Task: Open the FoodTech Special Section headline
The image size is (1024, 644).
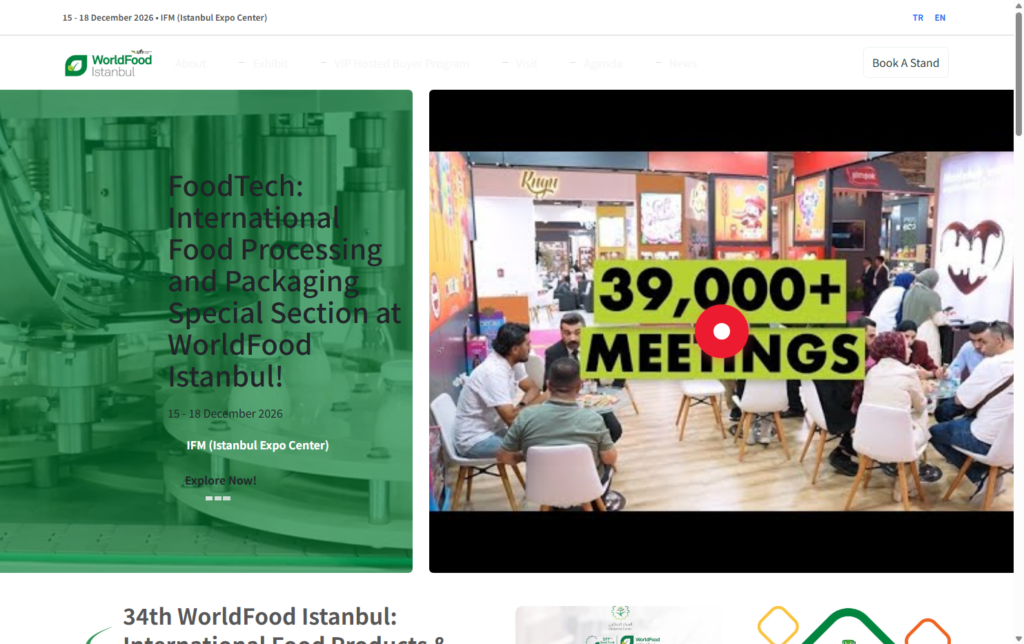Action: click(x=284, y=281)
